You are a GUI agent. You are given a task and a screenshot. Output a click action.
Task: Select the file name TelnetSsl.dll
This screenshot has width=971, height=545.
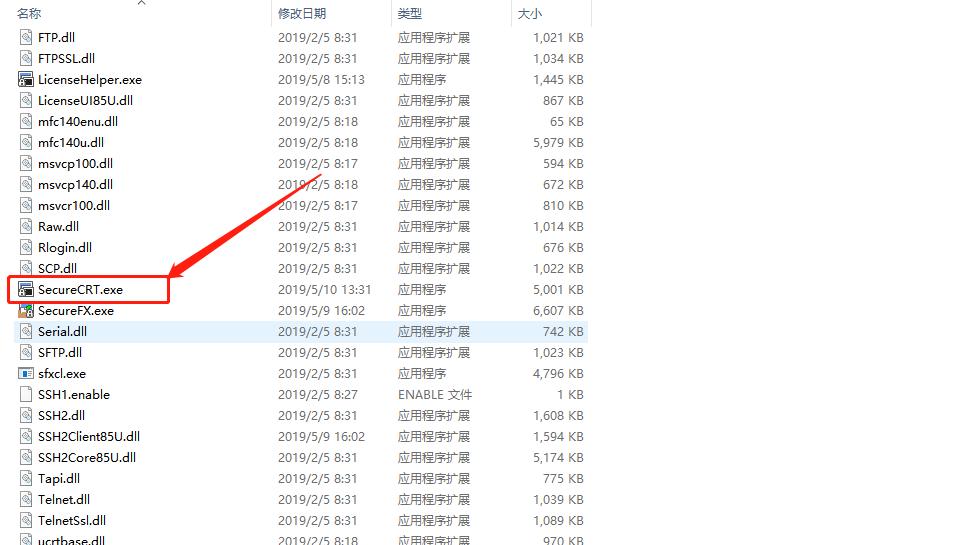pos(72,521)
